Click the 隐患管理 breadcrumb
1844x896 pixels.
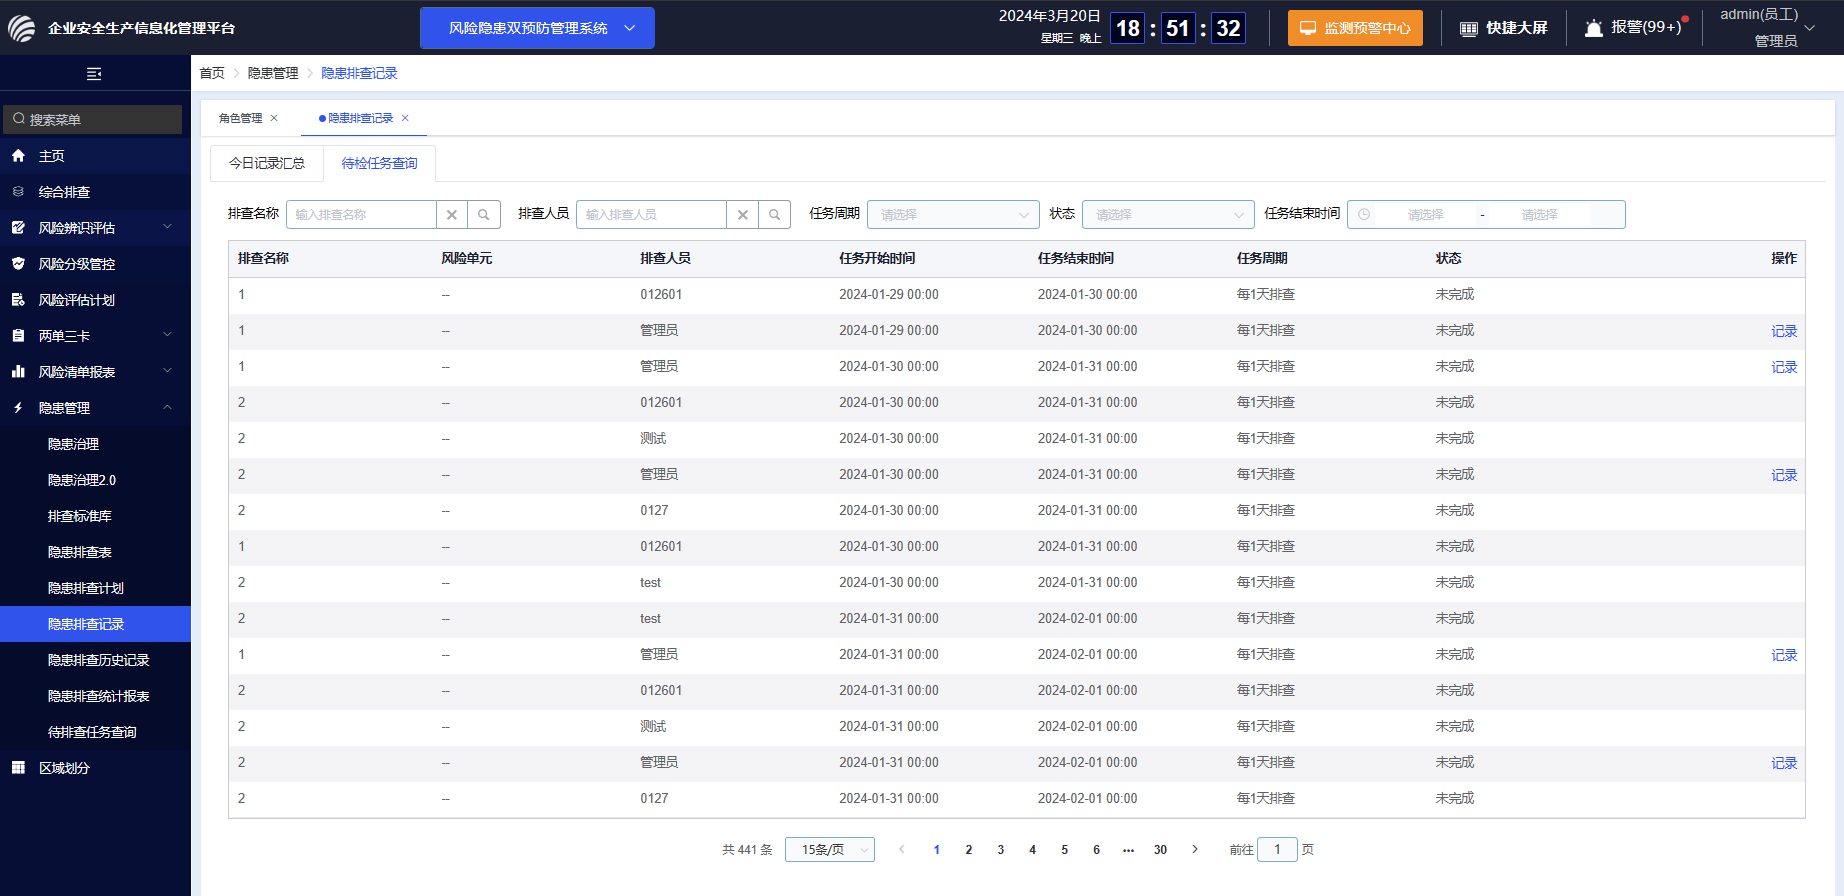273,73
